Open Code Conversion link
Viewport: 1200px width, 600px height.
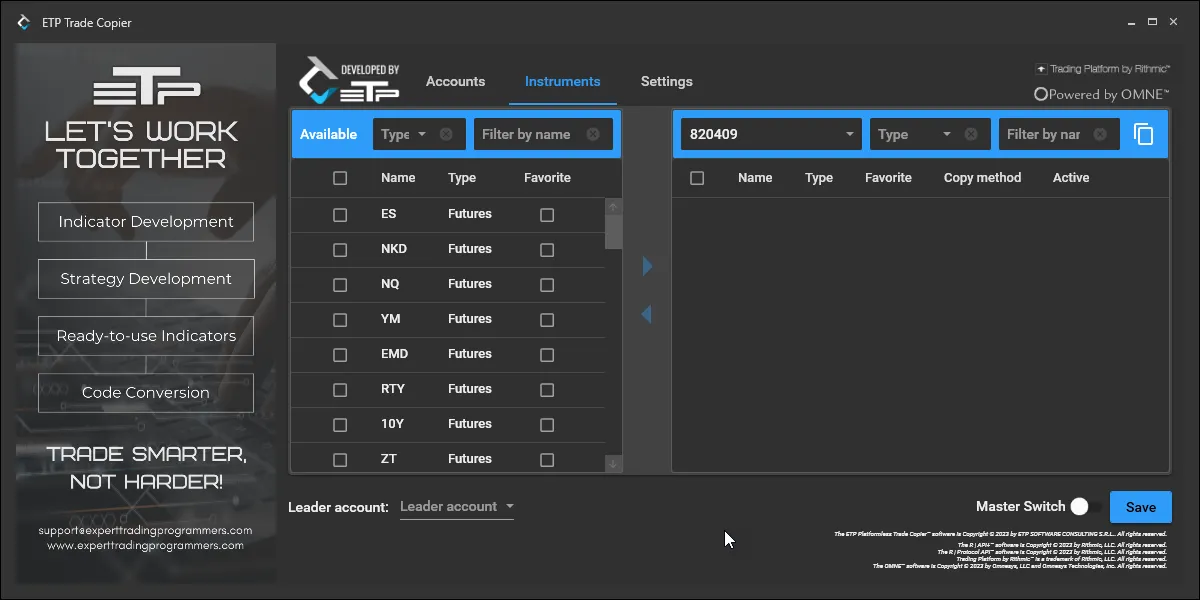(146, 393)
